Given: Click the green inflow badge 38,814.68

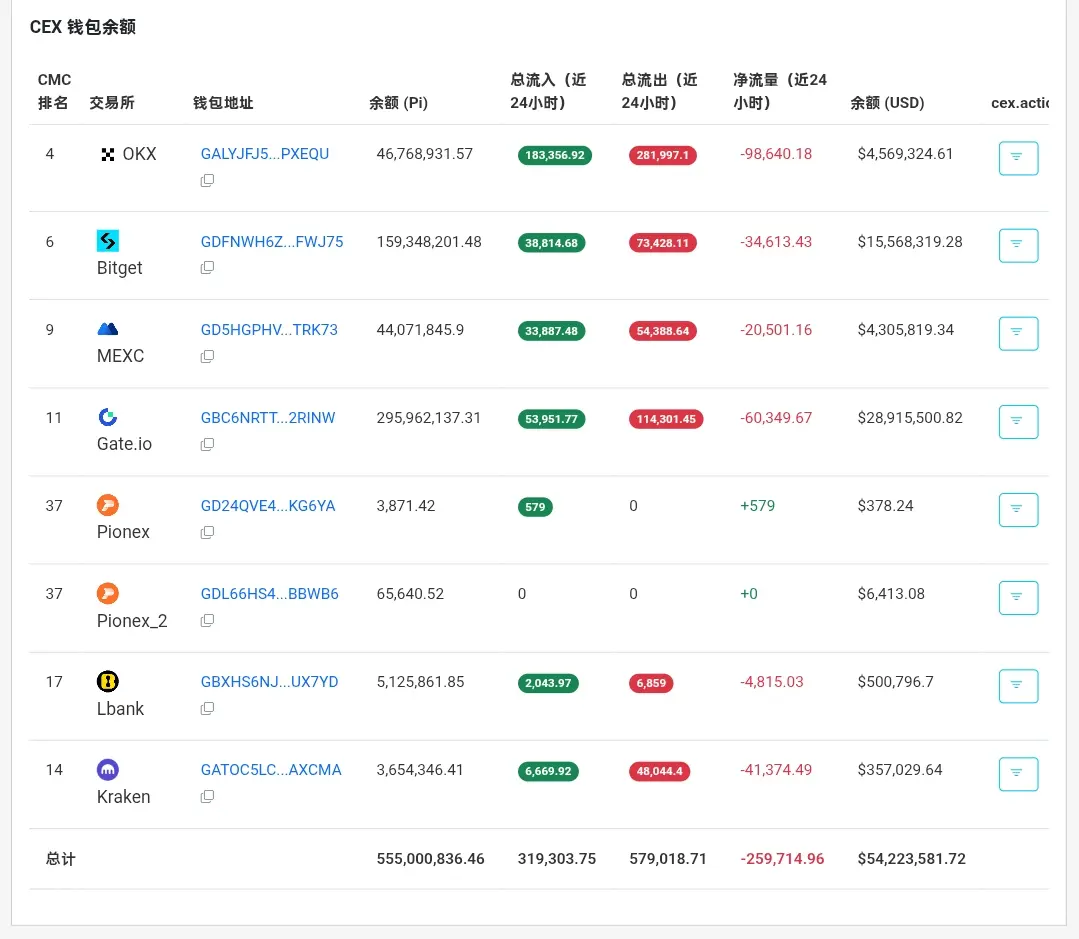Looking at the screenshot, I should tap(551, 243).
